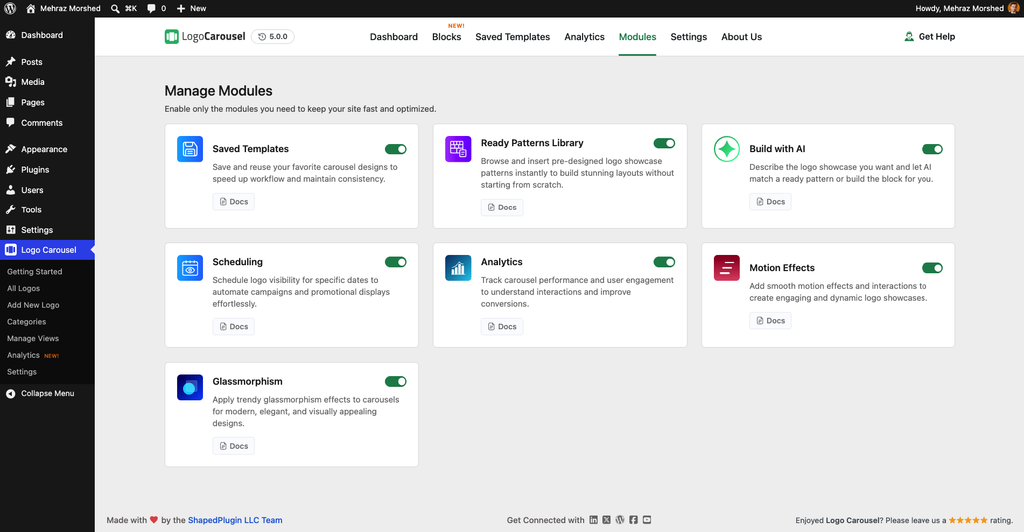This screenshot has width=1024, height=532.
Task: Click the plus New icon in admin bar
Action: (181, 8)
